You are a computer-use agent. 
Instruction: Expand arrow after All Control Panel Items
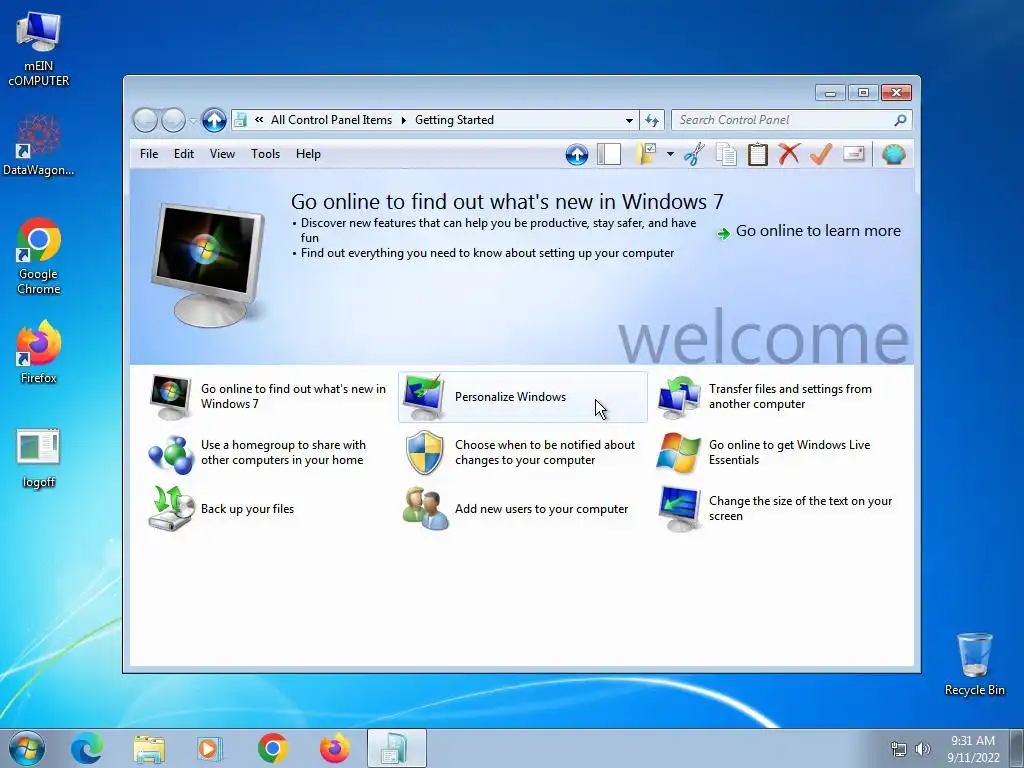[404, 120]
